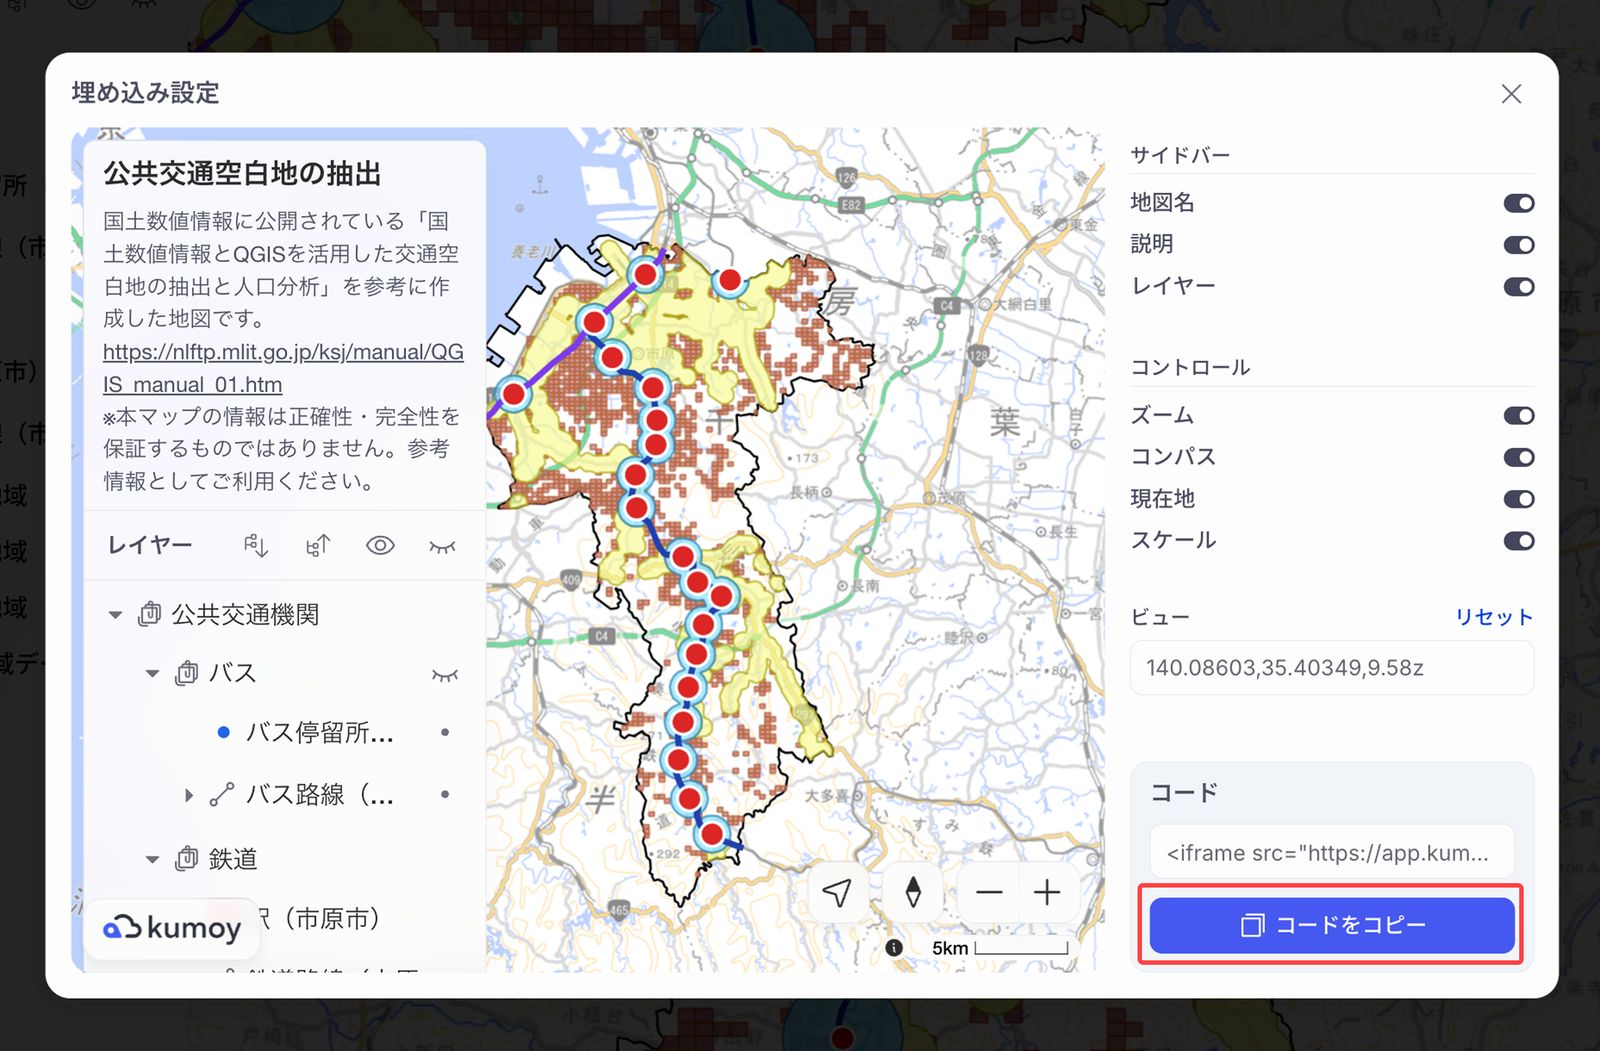Turn off the コンパス control switch
Screen dimensions: 1600x1051
[x=1518, y=457]
